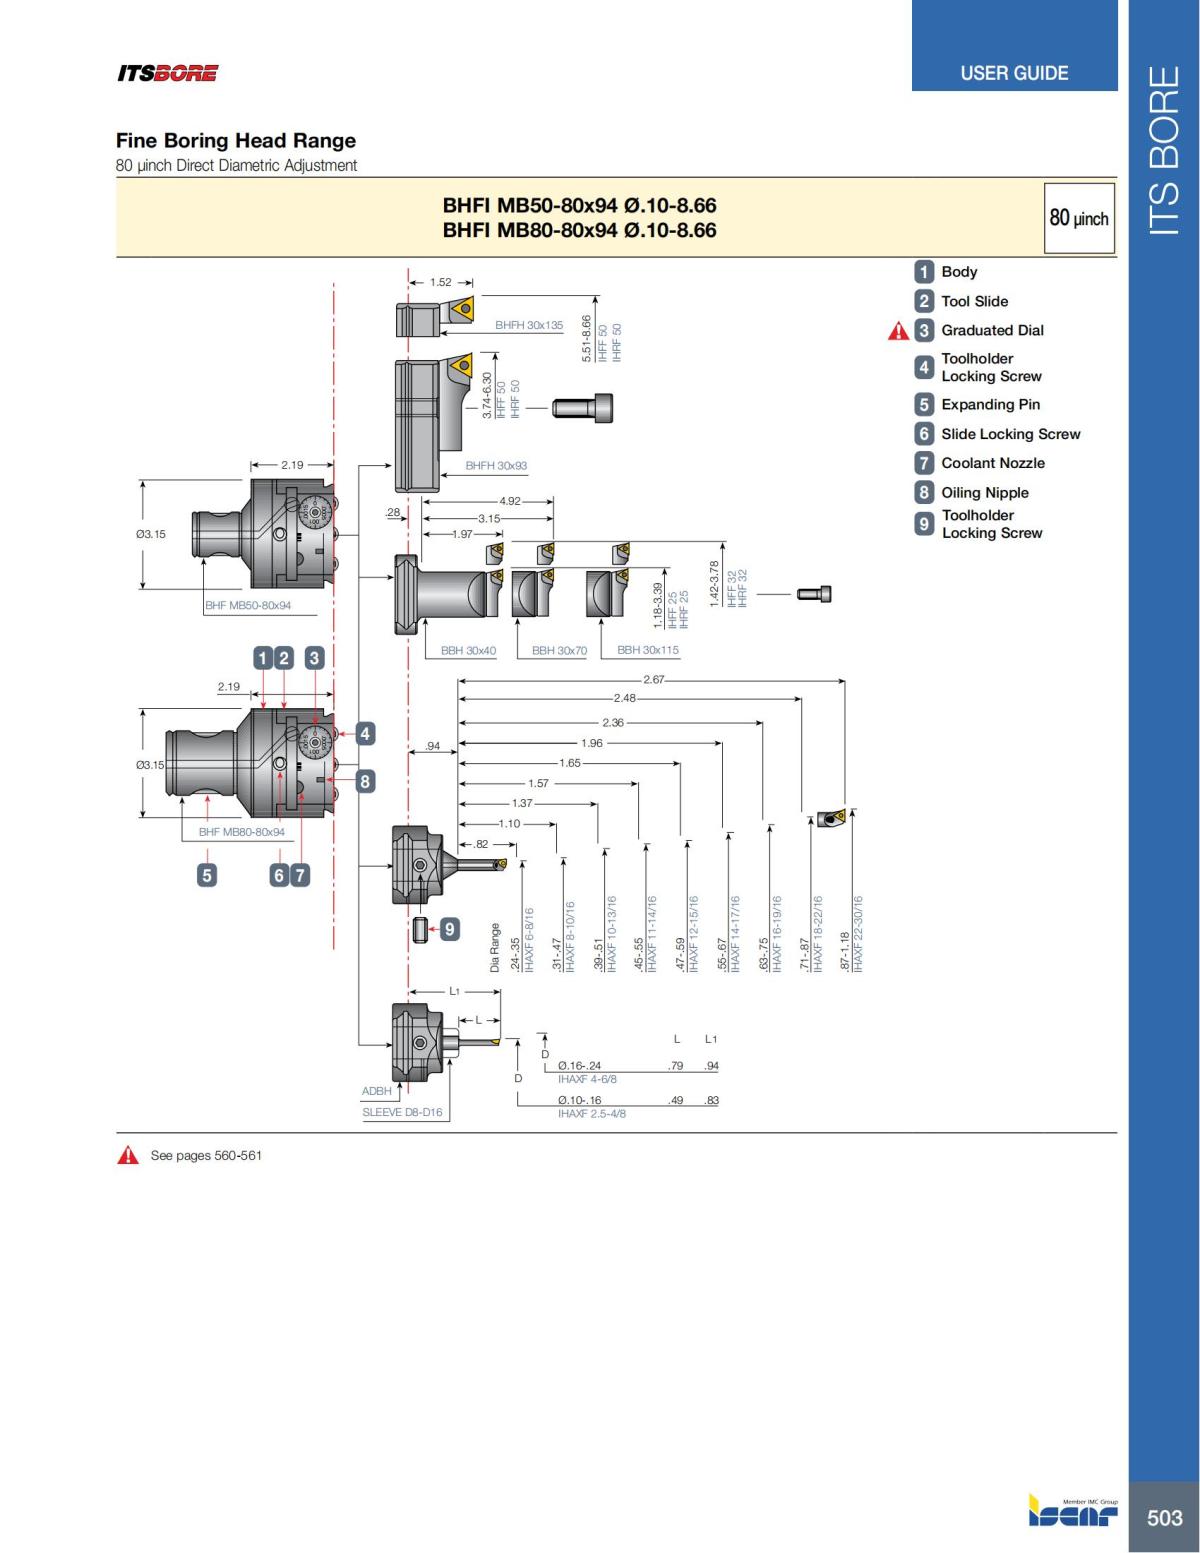Viewport: 1200px width, 1553px height.
Task: Click the ISCAR logo at bottom right
Action: click(x=1073, y=1512)
